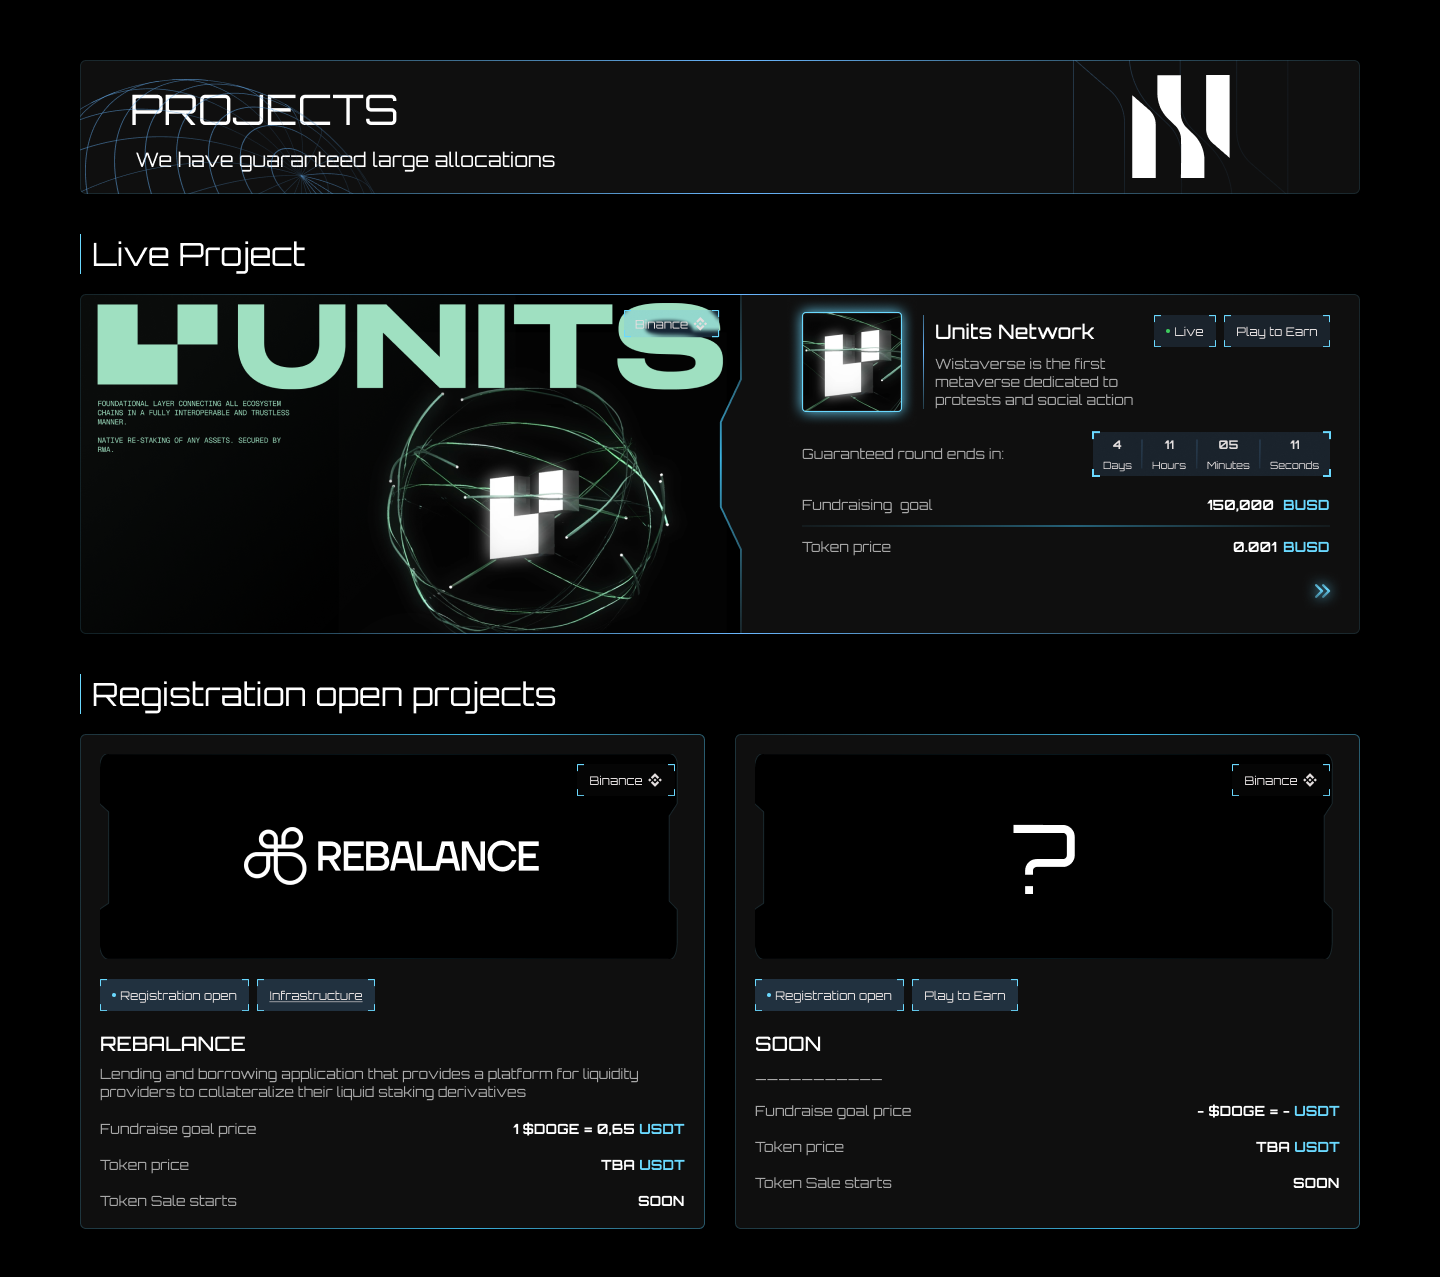Click the REBALANCE clover logo icon
The height and width of the screenshot is (1277, 1440).
[275, 856]
